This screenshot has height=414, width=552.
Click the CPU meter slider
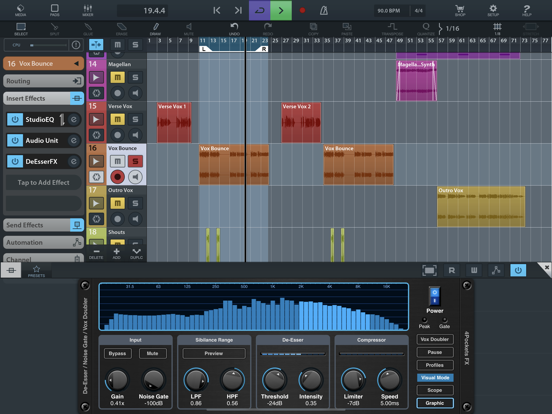(x=48, y=45)
